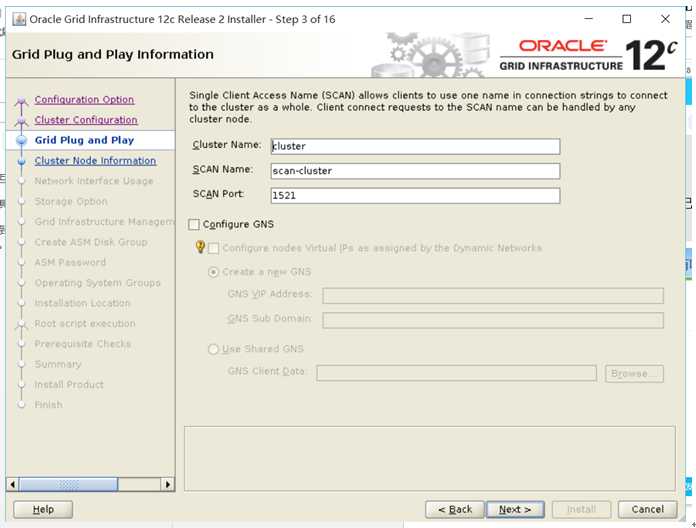Maximize the installer window
Viewport: 696px width, 528px height.
[x=627, y=19]
